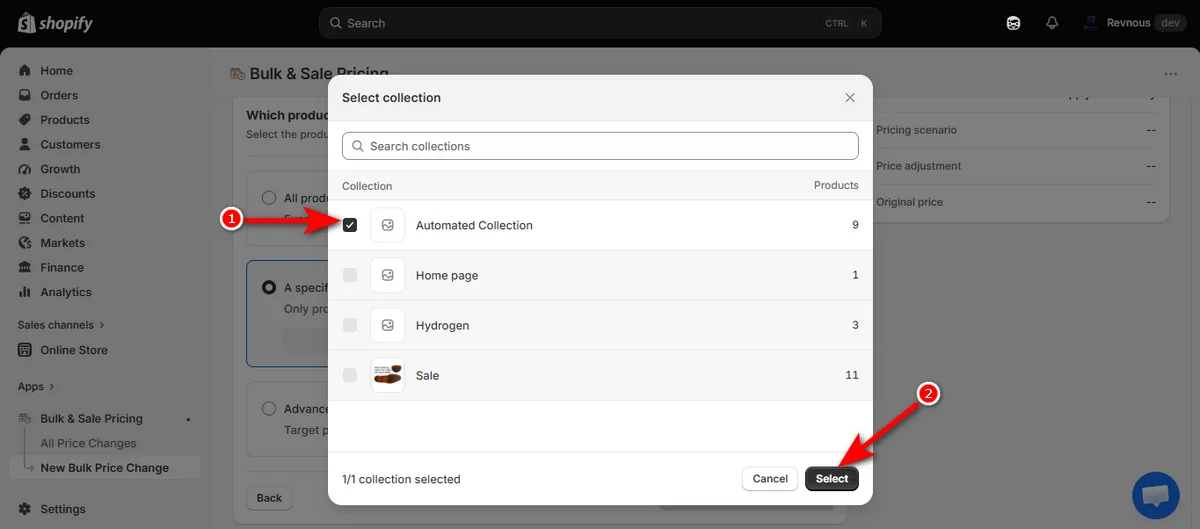Click the Markets globe icon
1200x529 pixels.
25,243
